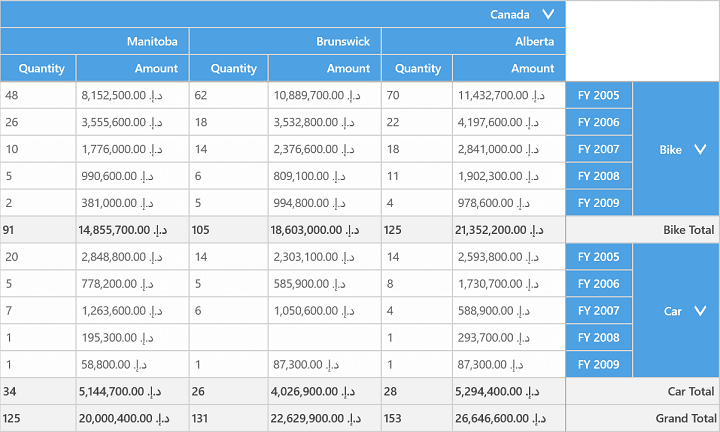The image size is (720, 432).
Task: Collapse the Canada column group chevron
Action: pos(548,14)
